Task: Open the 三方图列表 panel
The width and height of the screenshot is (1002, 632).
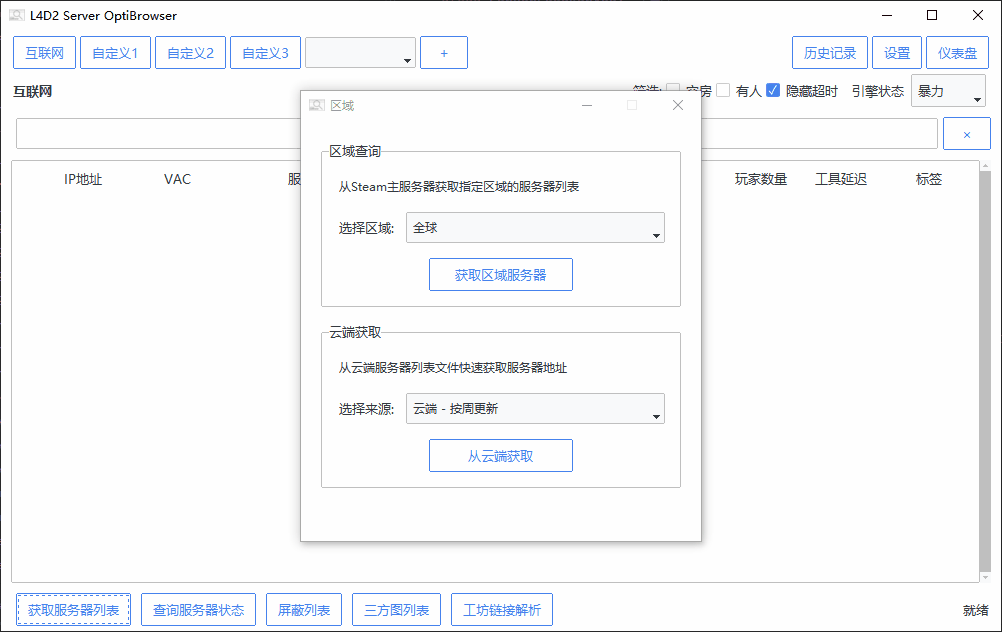Action: (x=396, y=609)
